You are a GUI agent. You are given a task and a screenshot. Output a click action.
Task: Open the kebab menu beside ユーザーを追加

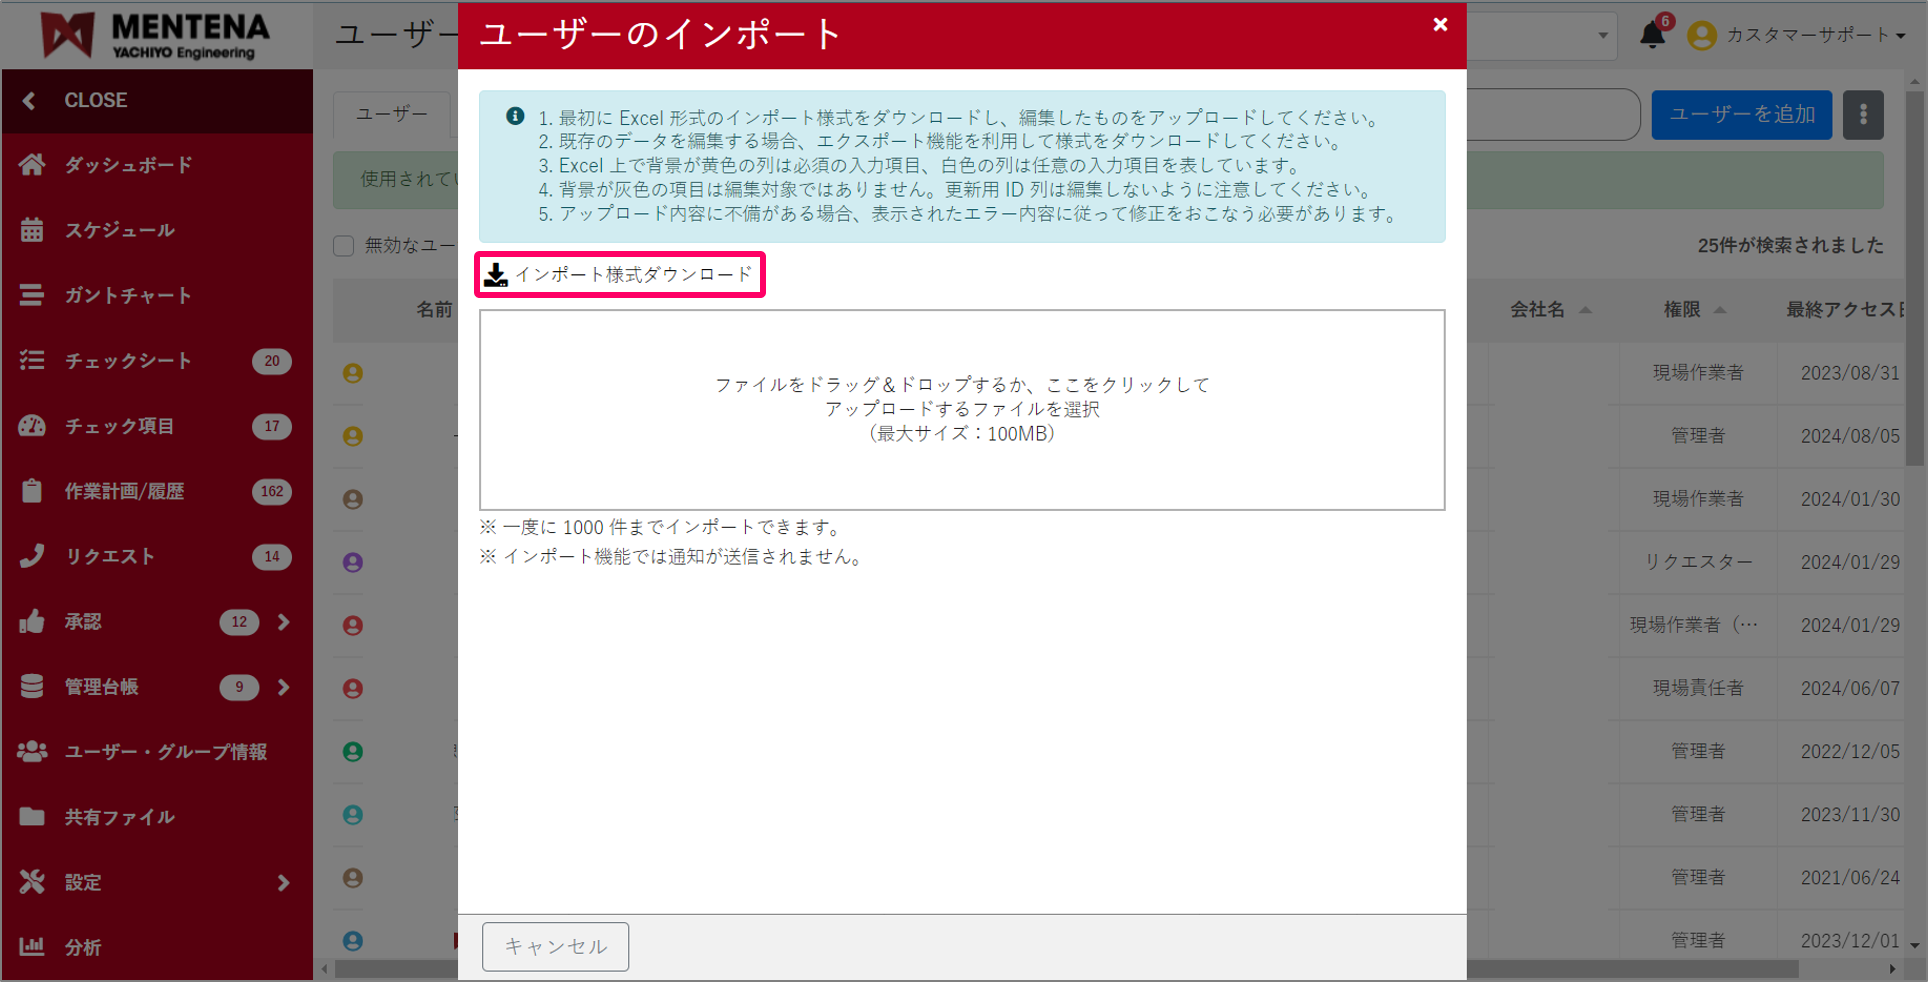[x=1863, y=114]
